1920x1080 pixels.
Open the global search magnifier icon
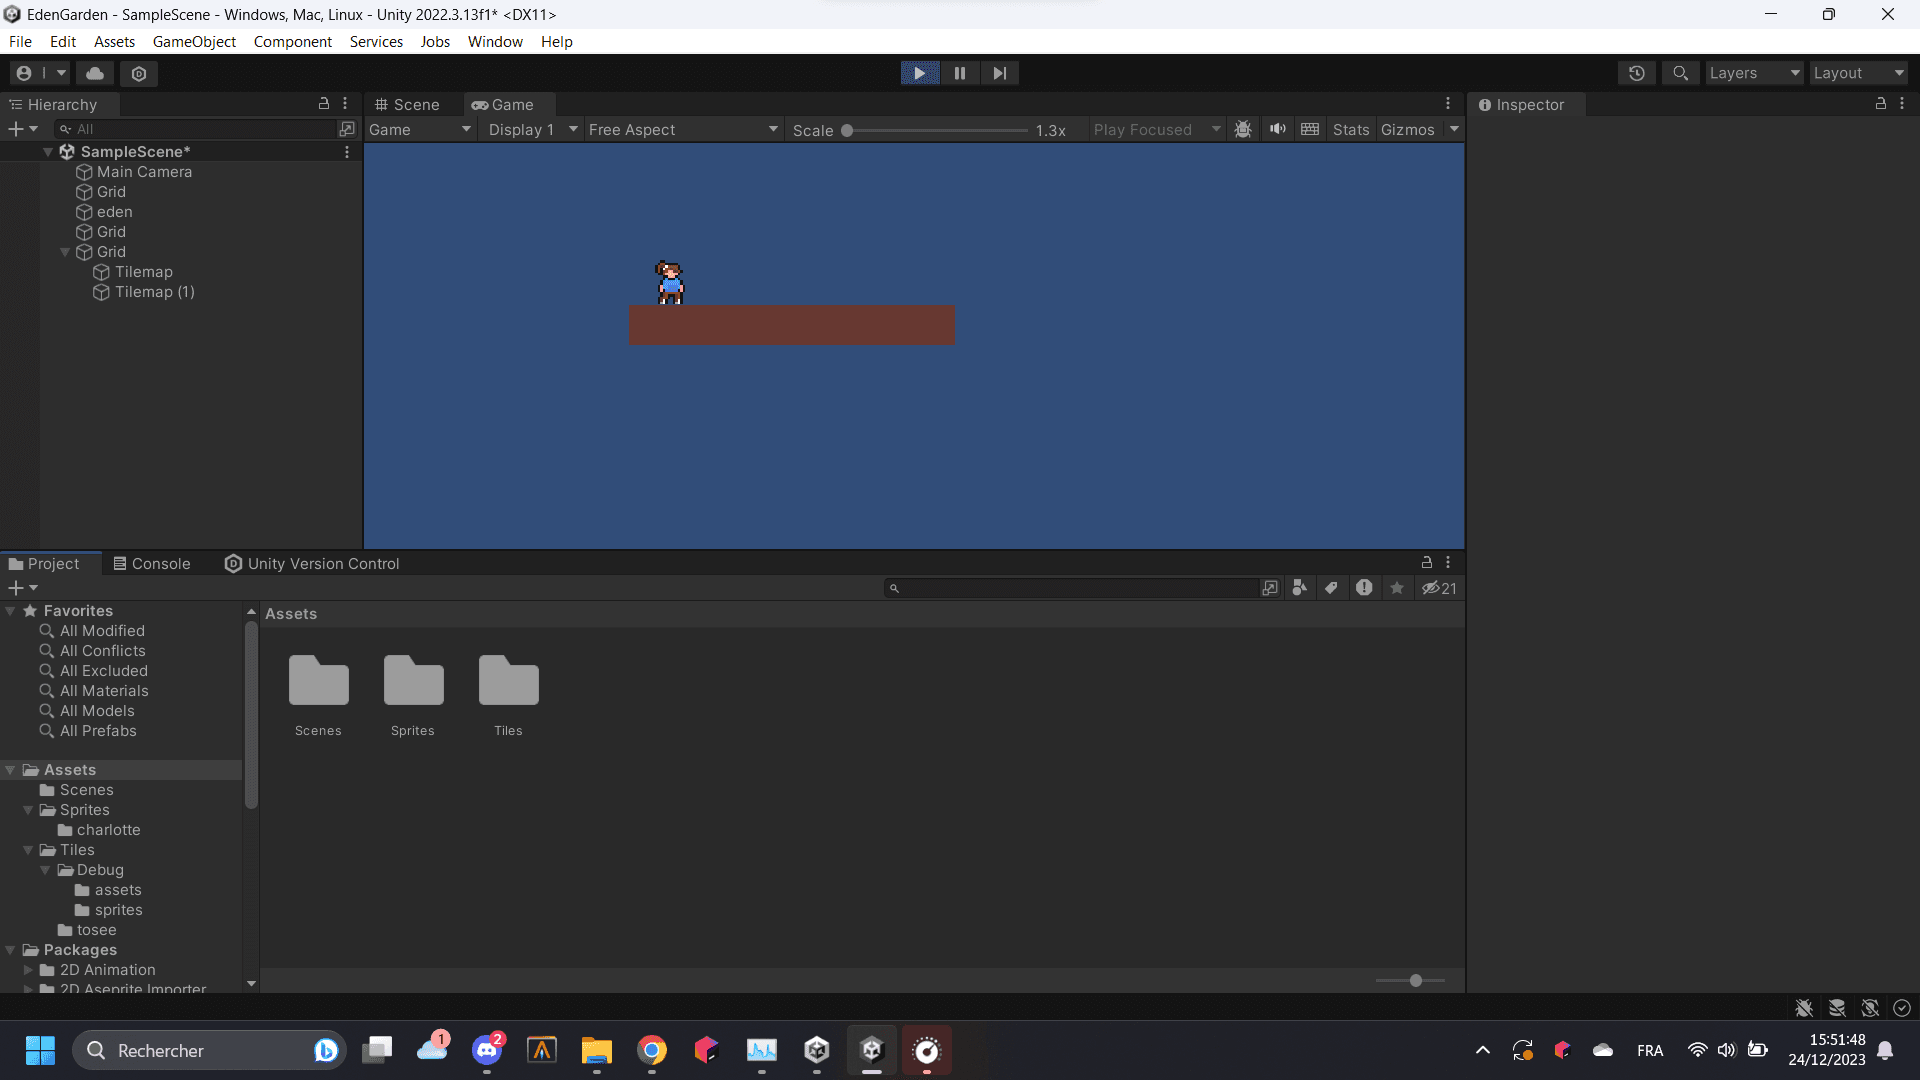1680,73
